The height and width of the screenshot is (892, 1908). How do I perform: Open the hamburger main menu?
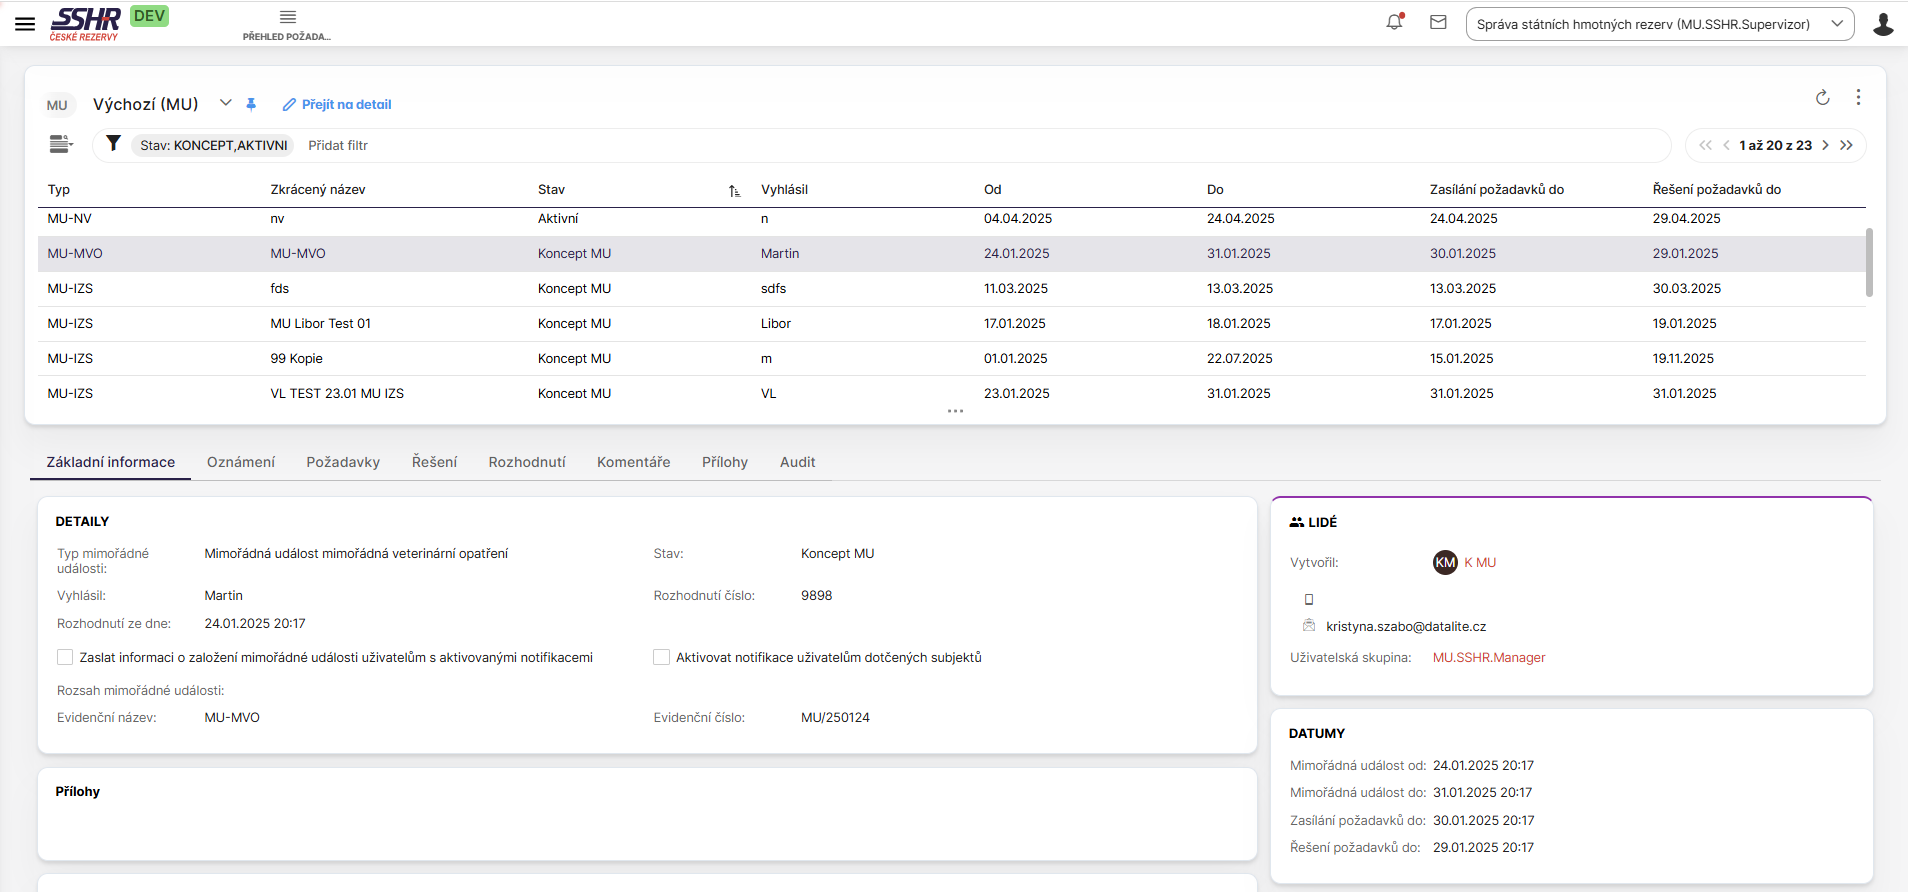[x=25, y=24]
